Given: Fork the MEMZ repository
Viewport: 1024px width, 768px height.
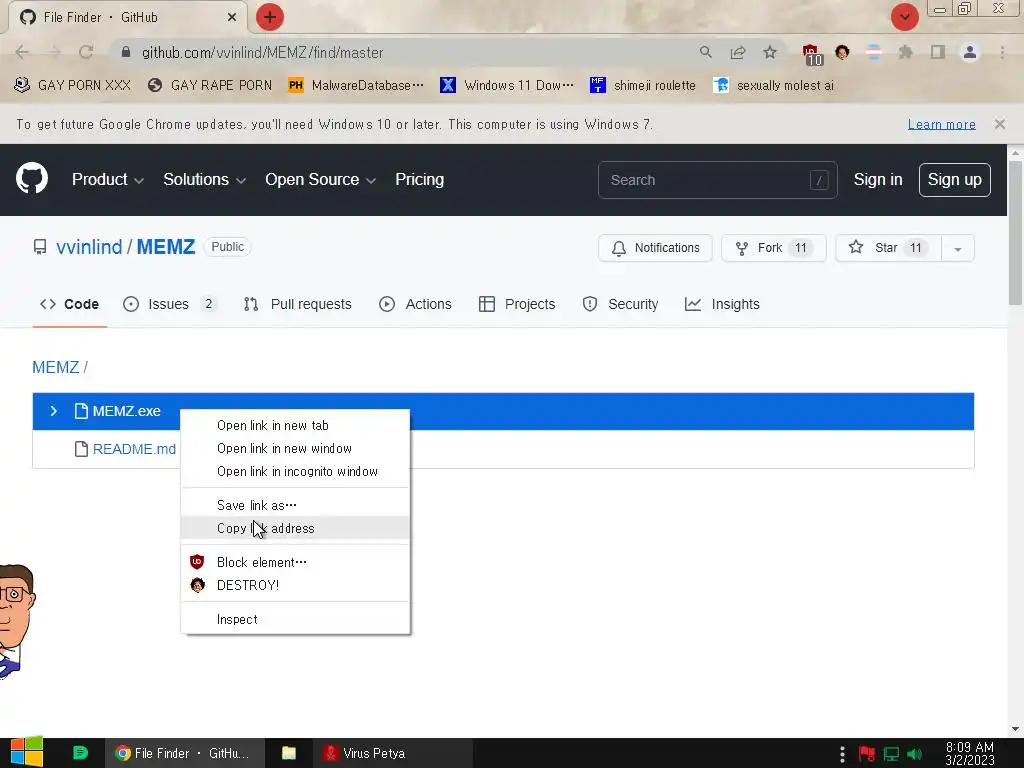Looking at the screenshot, I should pos(773,248).
